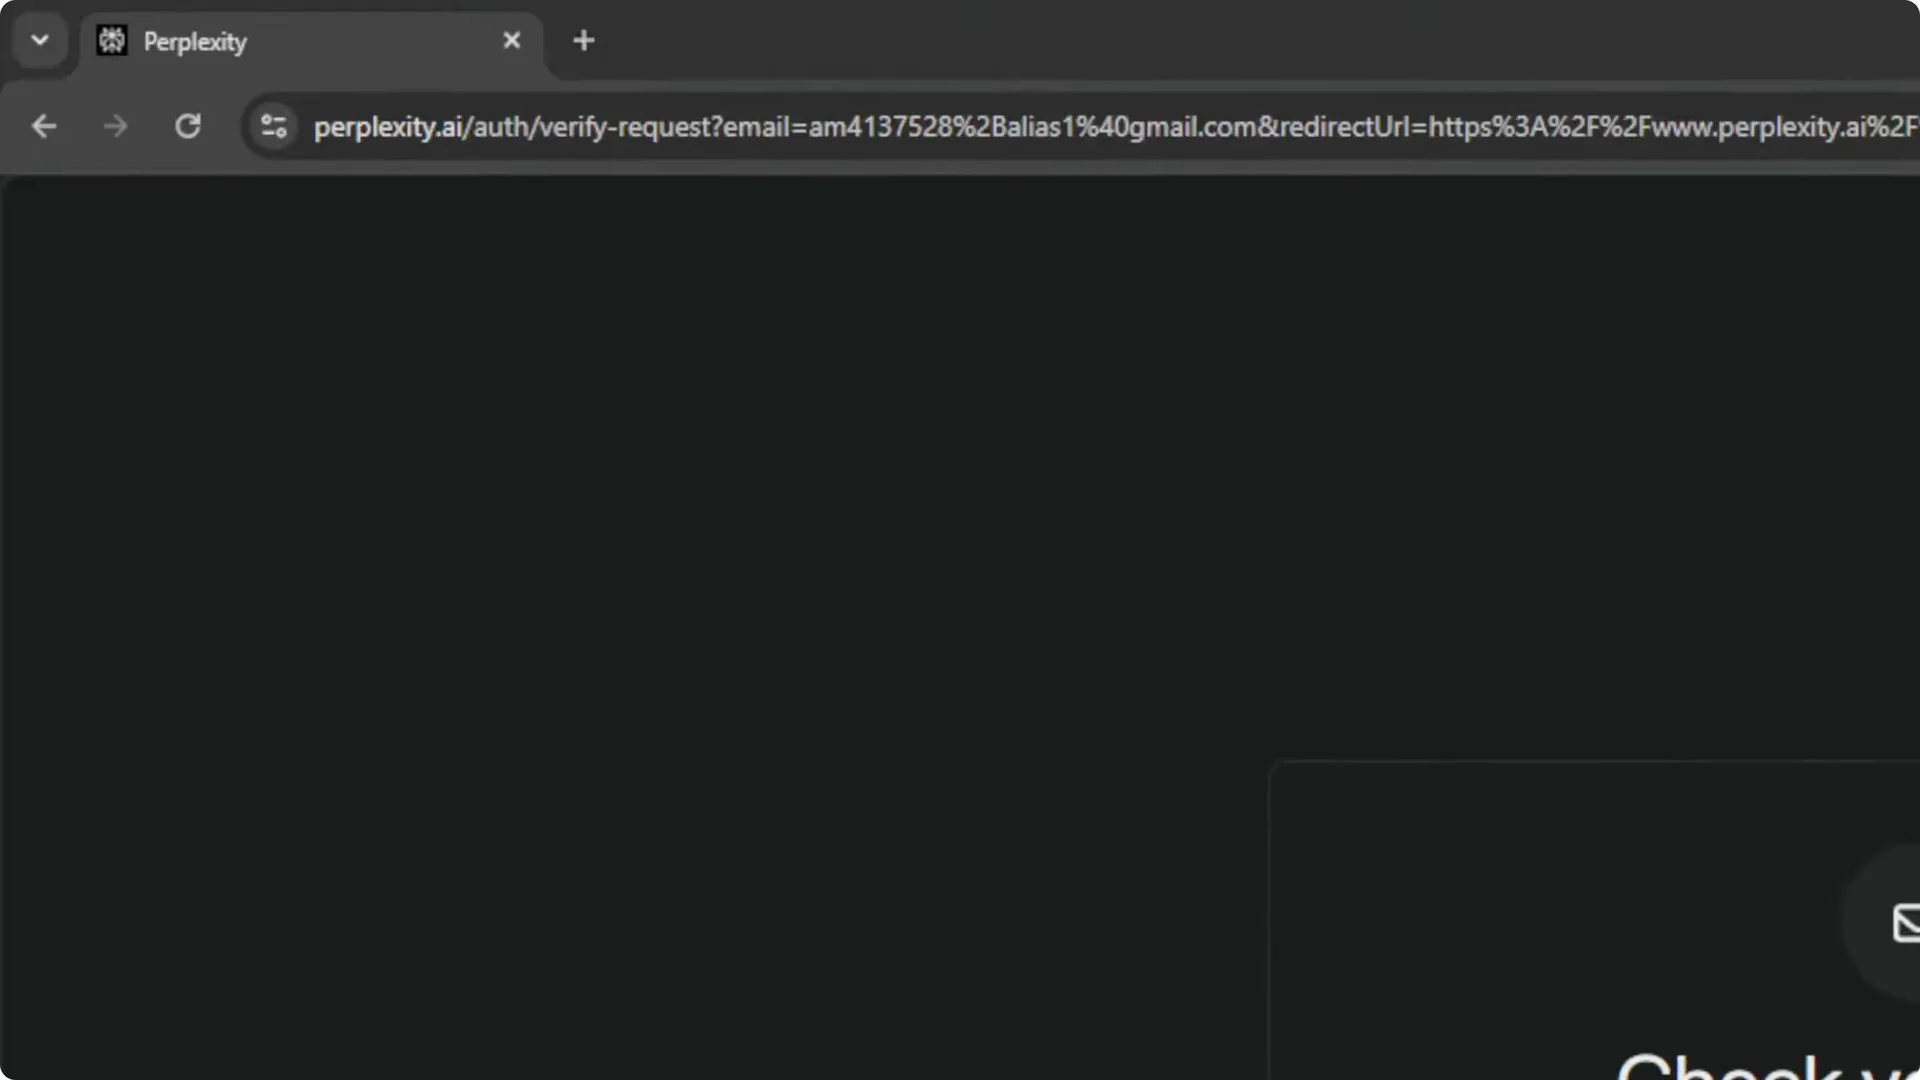Screen dimensions: 1920x1080
Task: Open a new tab with plus button
Action: [584, 41]
